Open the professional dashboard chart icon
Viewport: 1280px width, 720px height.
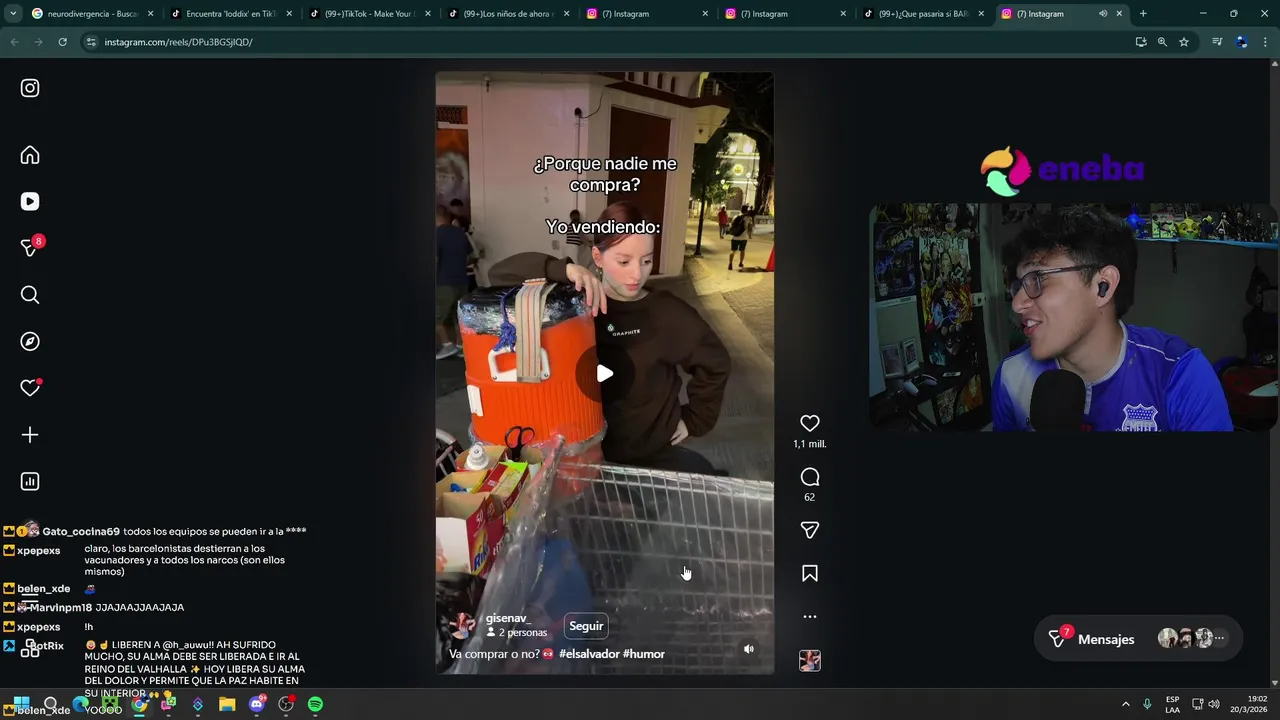pyautogui.click(x=30, y=482)
